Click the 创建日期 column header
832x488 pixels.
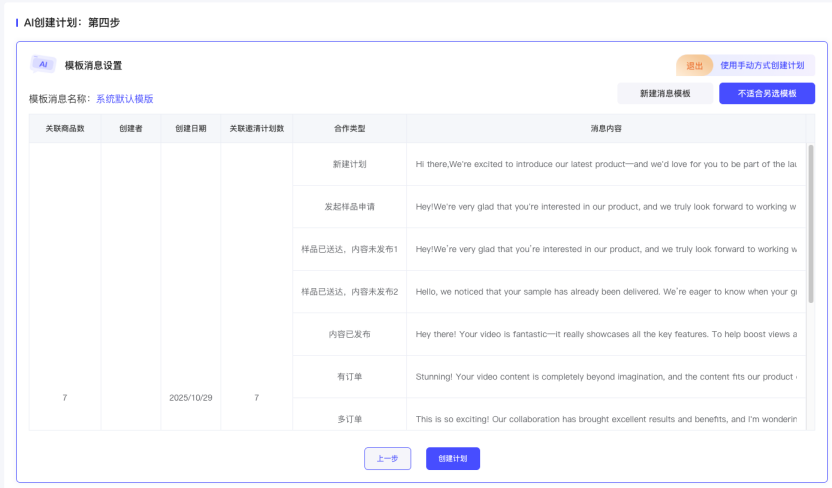tap(190, 128)
